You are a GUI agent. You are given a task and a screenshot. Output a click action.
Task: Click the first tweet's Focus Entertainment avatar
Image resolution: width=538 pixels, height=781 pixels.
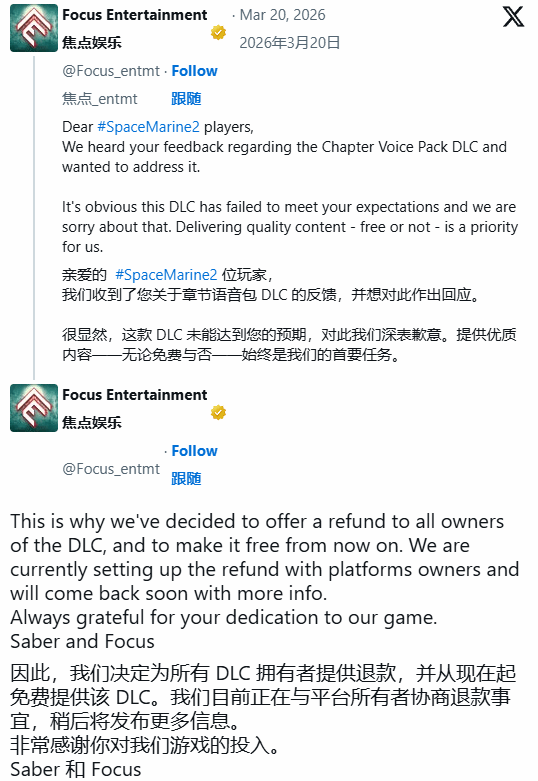(x=34, y=28)
